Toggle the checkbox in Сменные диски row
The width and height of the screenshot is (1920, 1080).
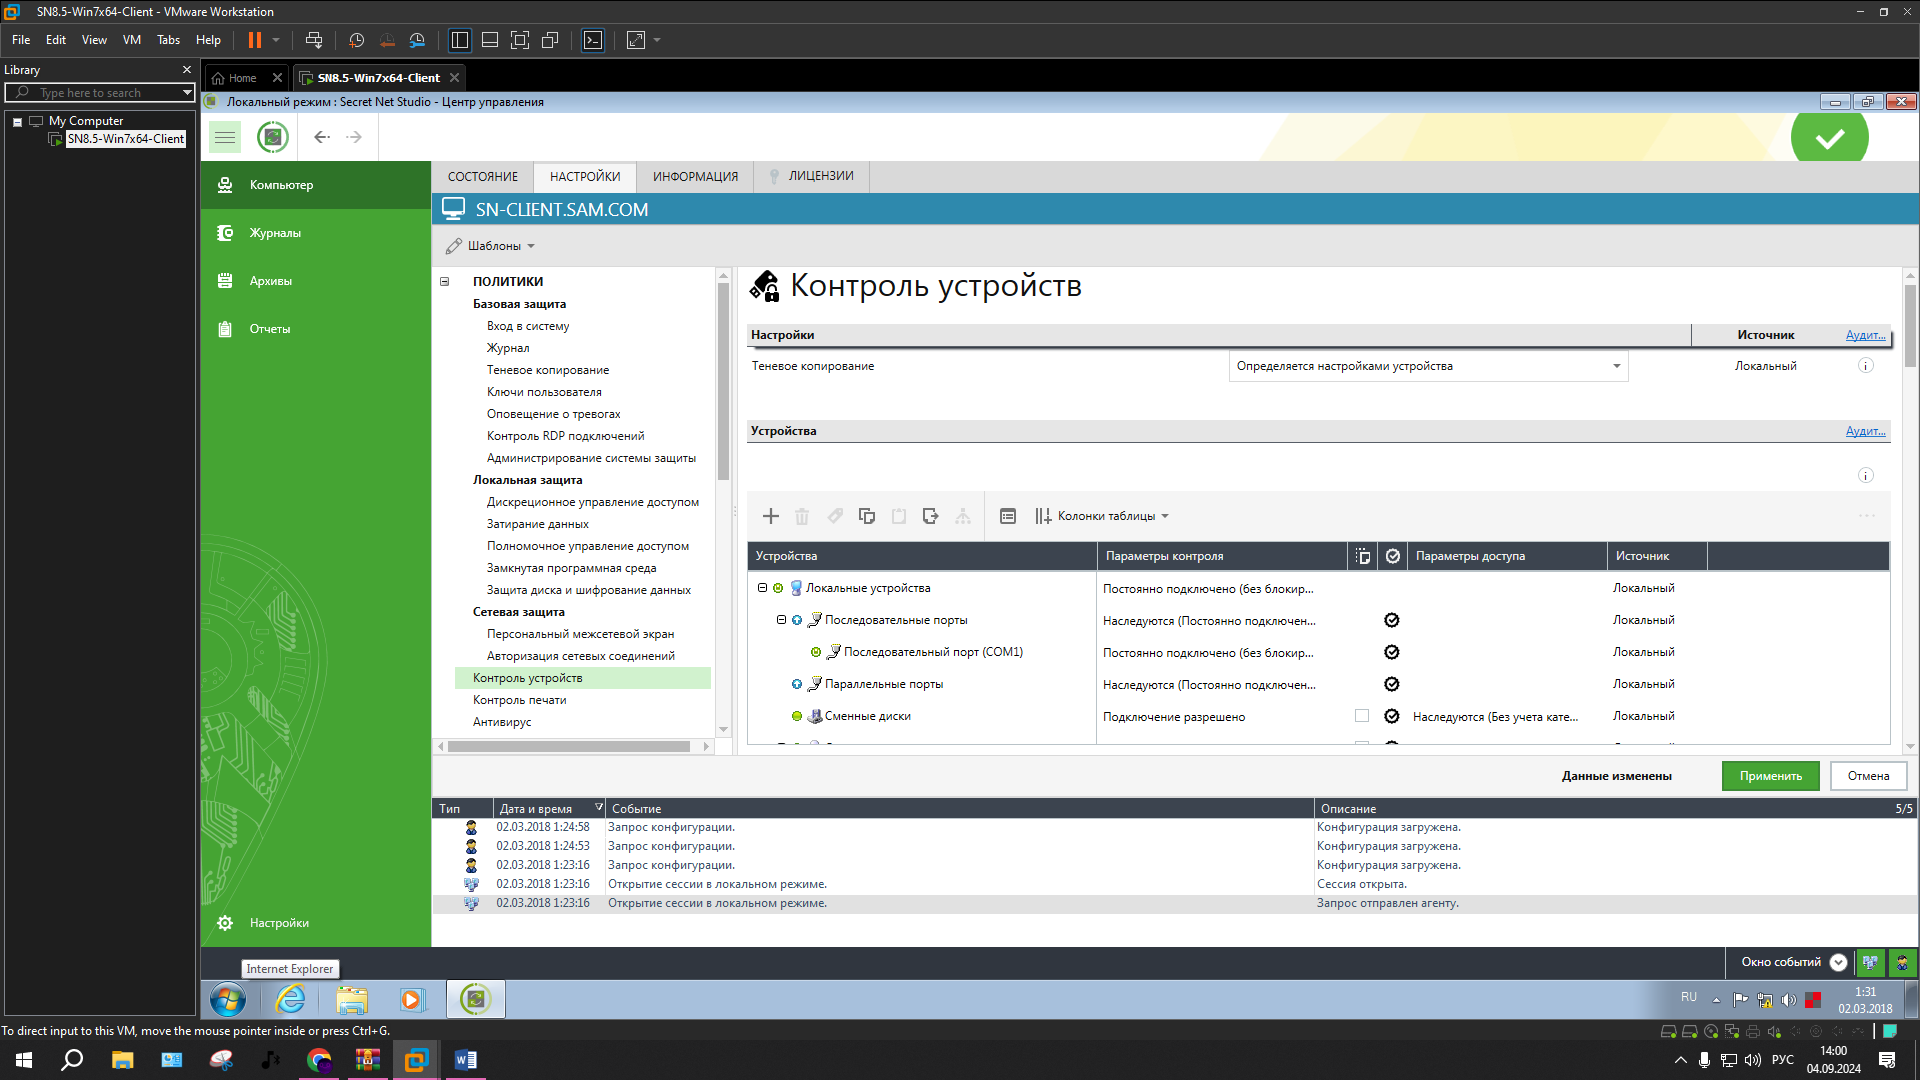[1362, 716]
